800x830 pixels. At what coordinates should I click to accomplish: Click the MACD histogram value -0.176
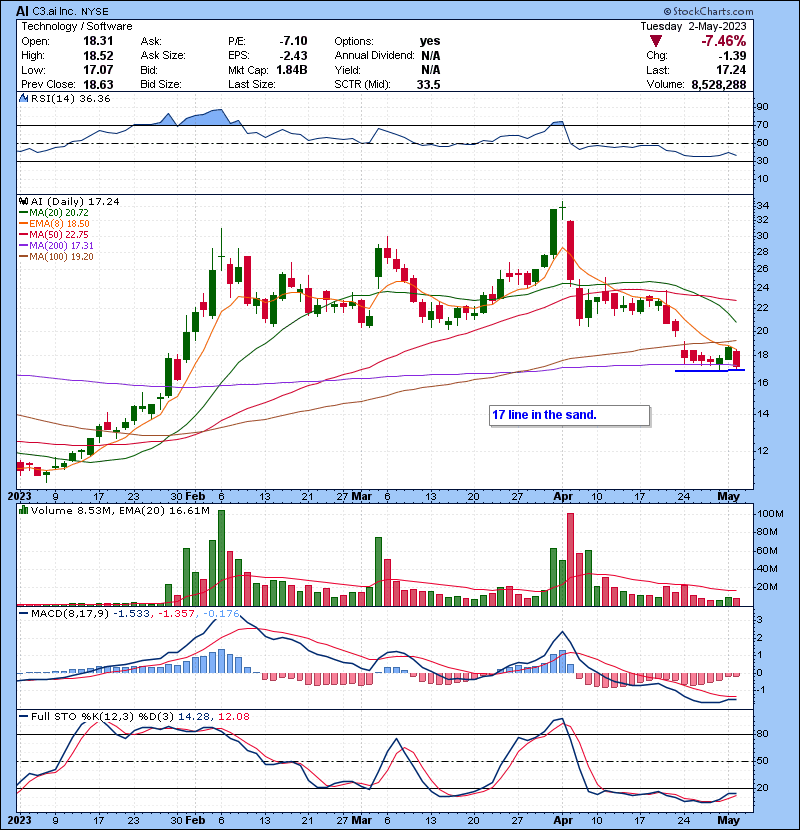tap(221, 614)
